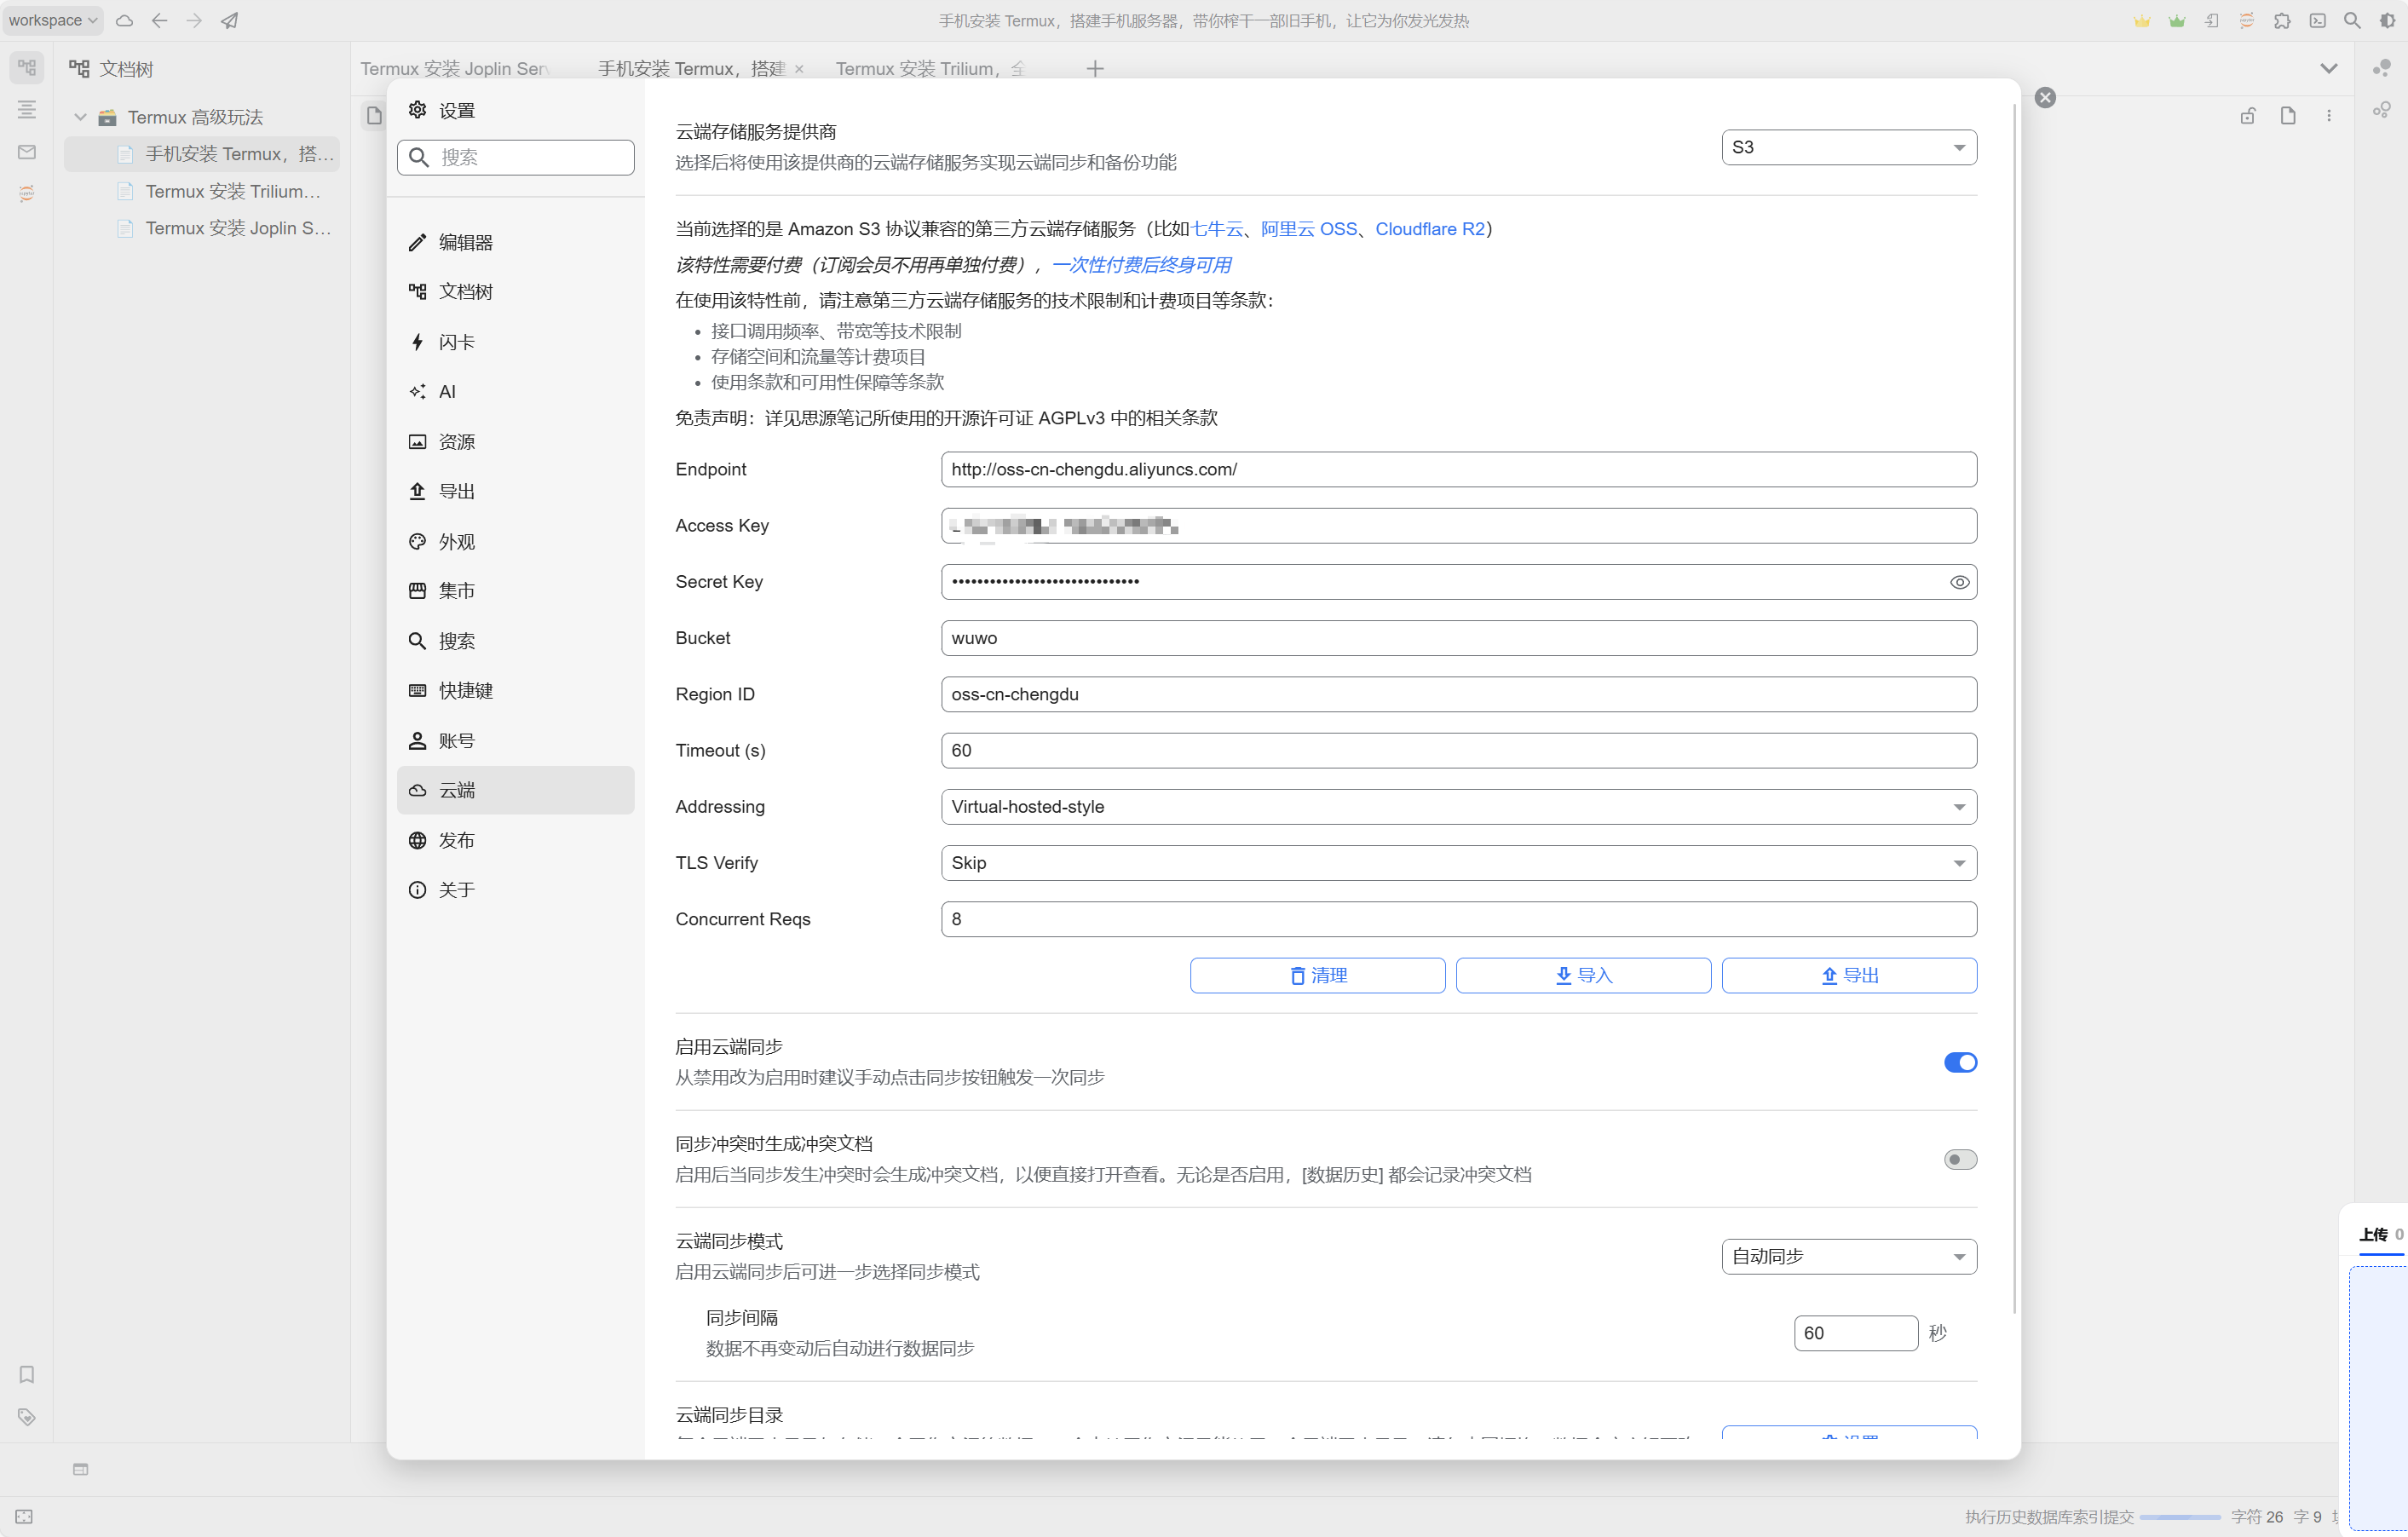Screen dimensions: 2408x1537
Task: Open the plugins puzzle icon in the top bar
Action: point(2283,20)
